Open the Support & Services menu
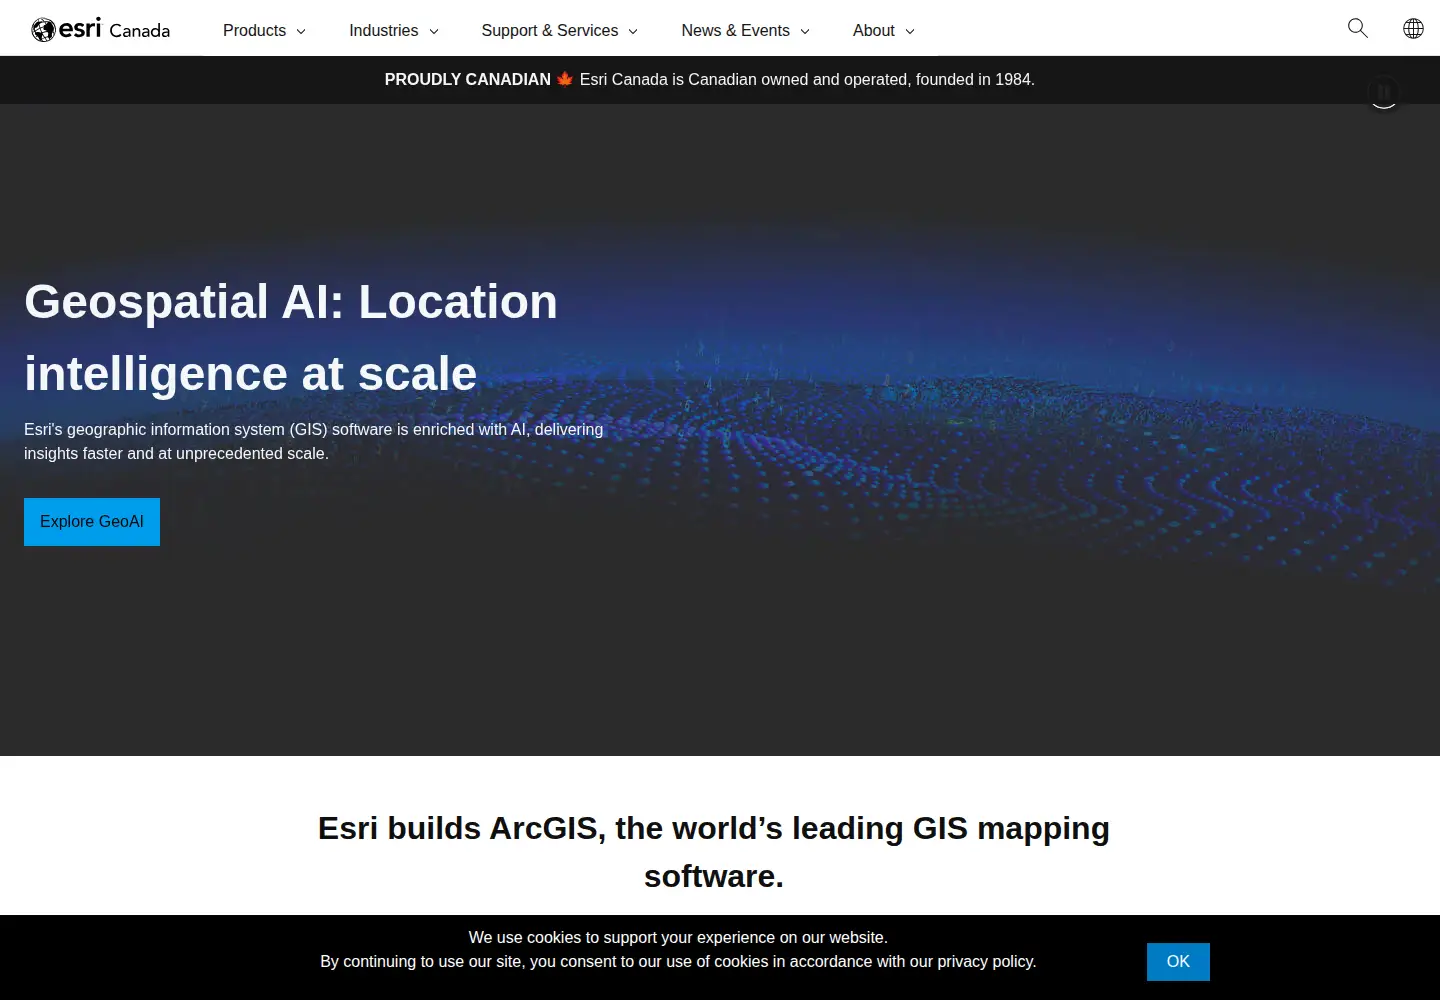Screen dimensions: 1440x1000 (559, 30)
